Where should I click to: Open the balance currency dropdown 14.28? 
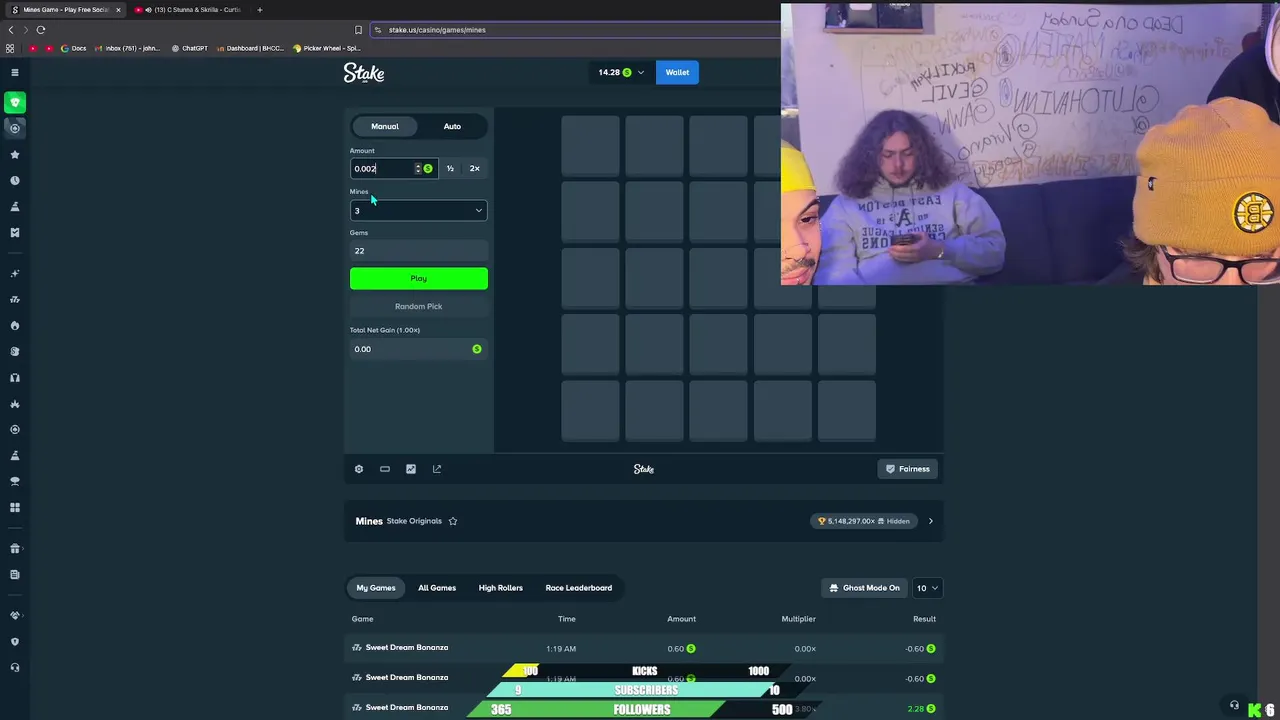click(x=621, y=72)
